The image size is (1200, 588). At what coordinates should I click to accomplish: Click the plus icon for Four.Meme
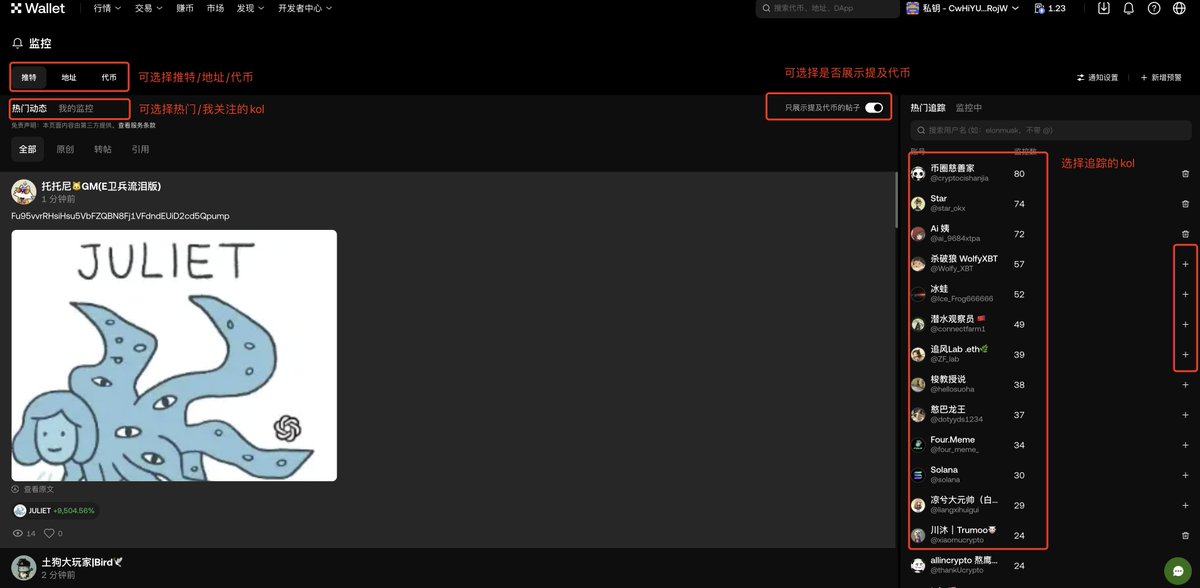[1185, 444]
